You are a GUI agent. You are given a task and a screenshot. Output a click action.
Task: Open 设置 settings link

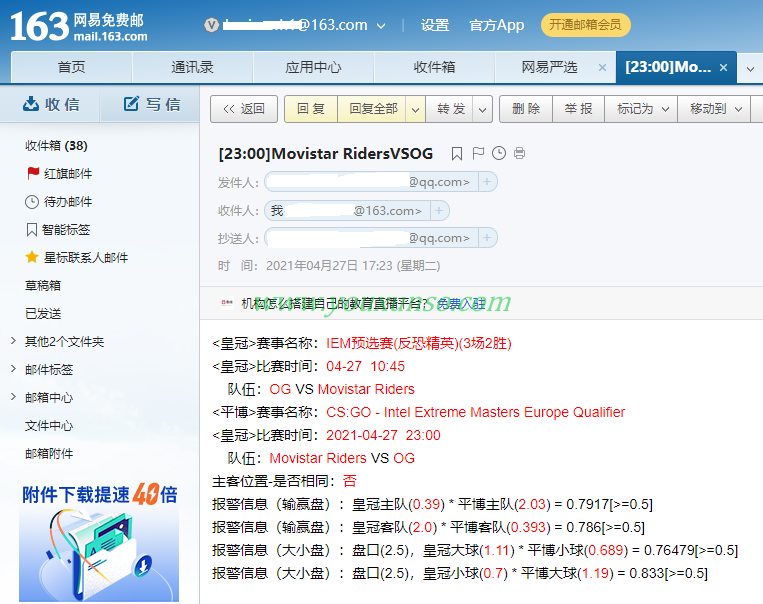(x=435, y=25)
